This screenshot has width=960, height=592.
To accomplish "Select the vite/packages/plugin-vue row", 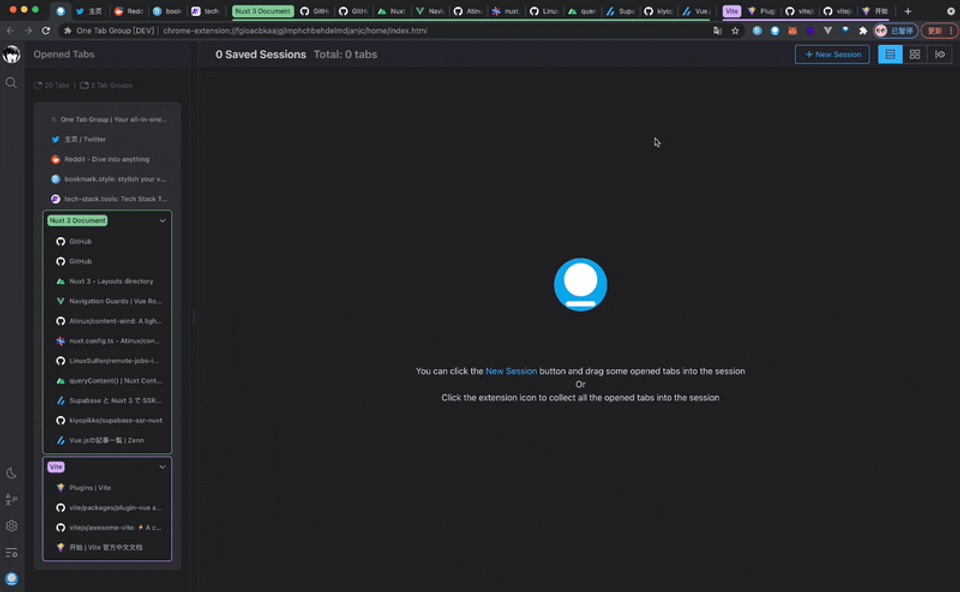I will 108,508.
